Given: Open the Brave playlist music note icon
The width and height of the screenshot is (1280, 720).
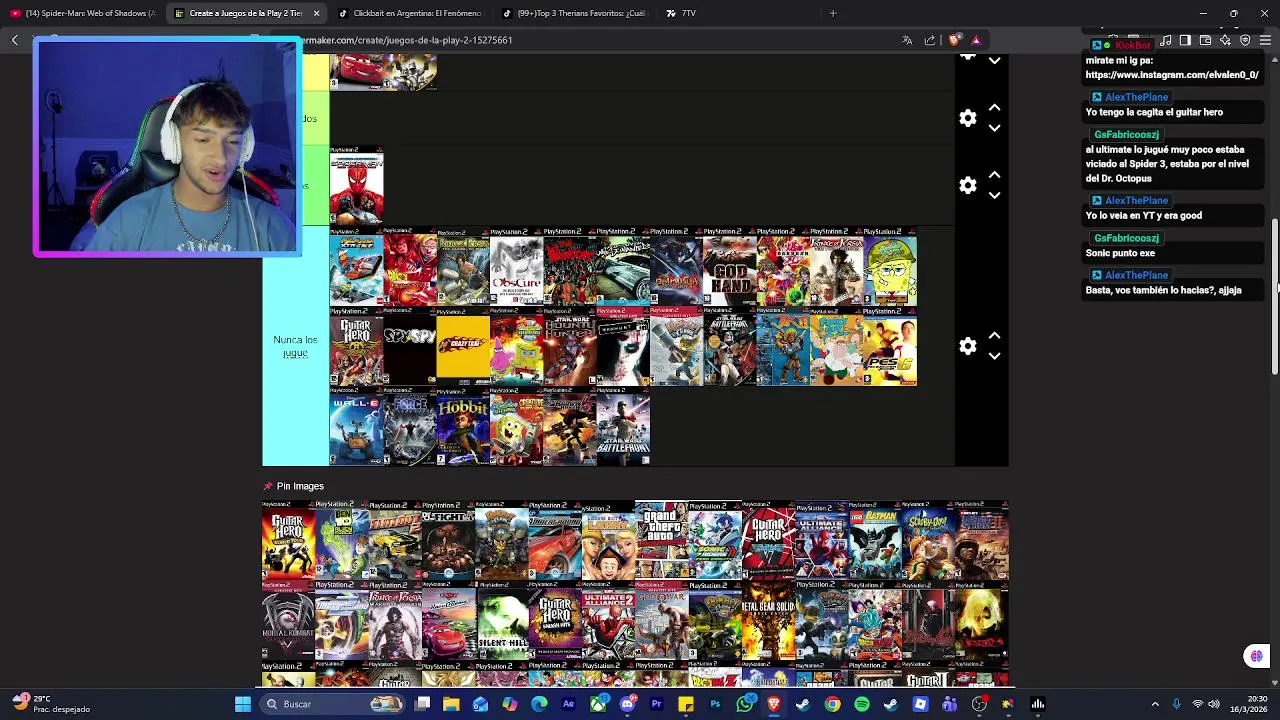Looking at the screenshot, I should [1166, 40].
